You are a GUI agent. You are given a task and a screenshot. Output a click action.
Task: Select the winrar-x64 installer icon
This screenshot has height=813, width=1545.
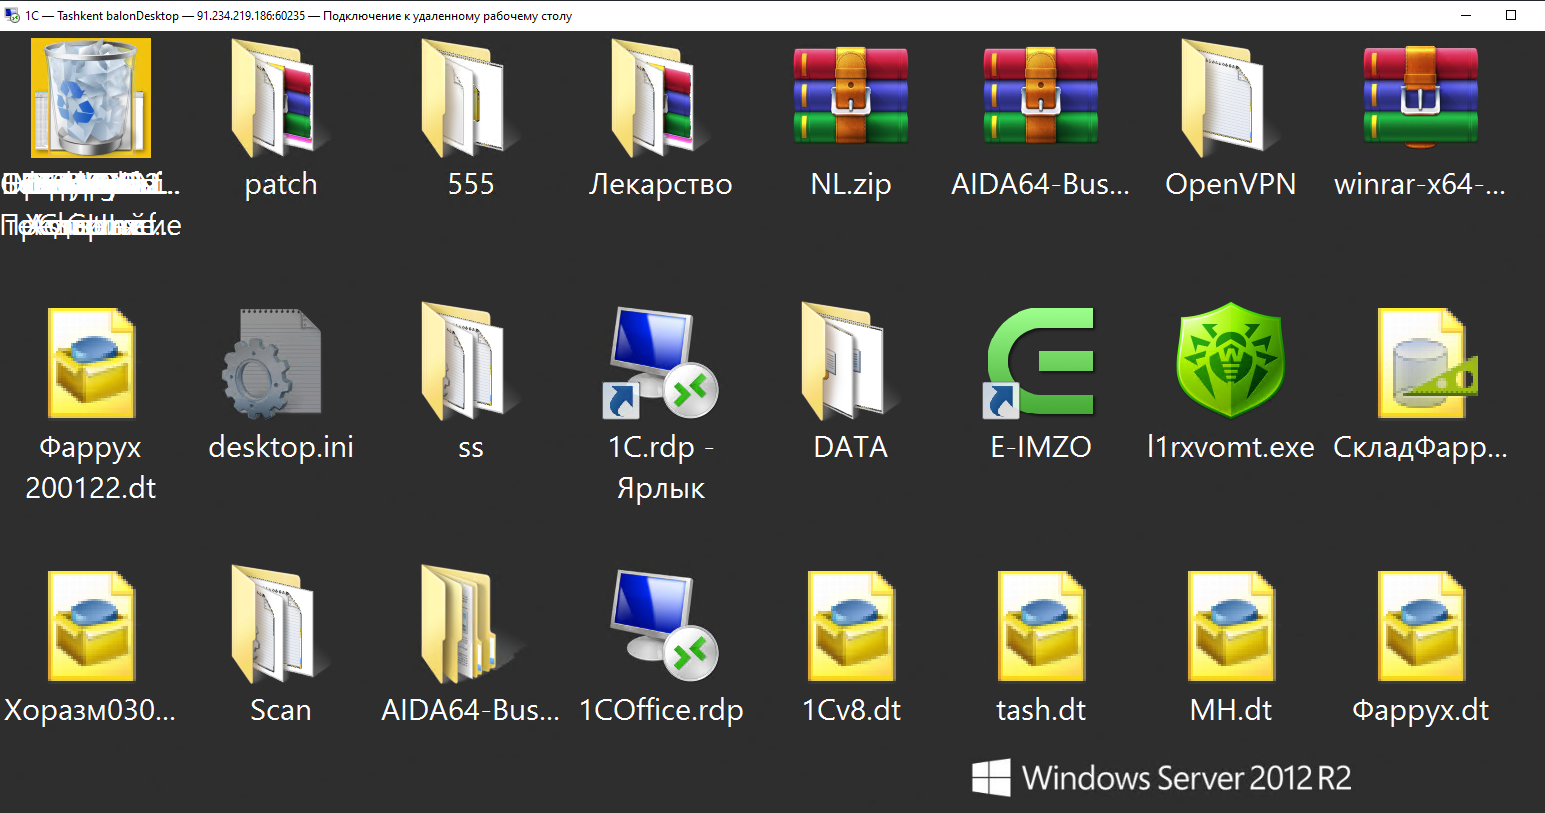pos(1421,98)
